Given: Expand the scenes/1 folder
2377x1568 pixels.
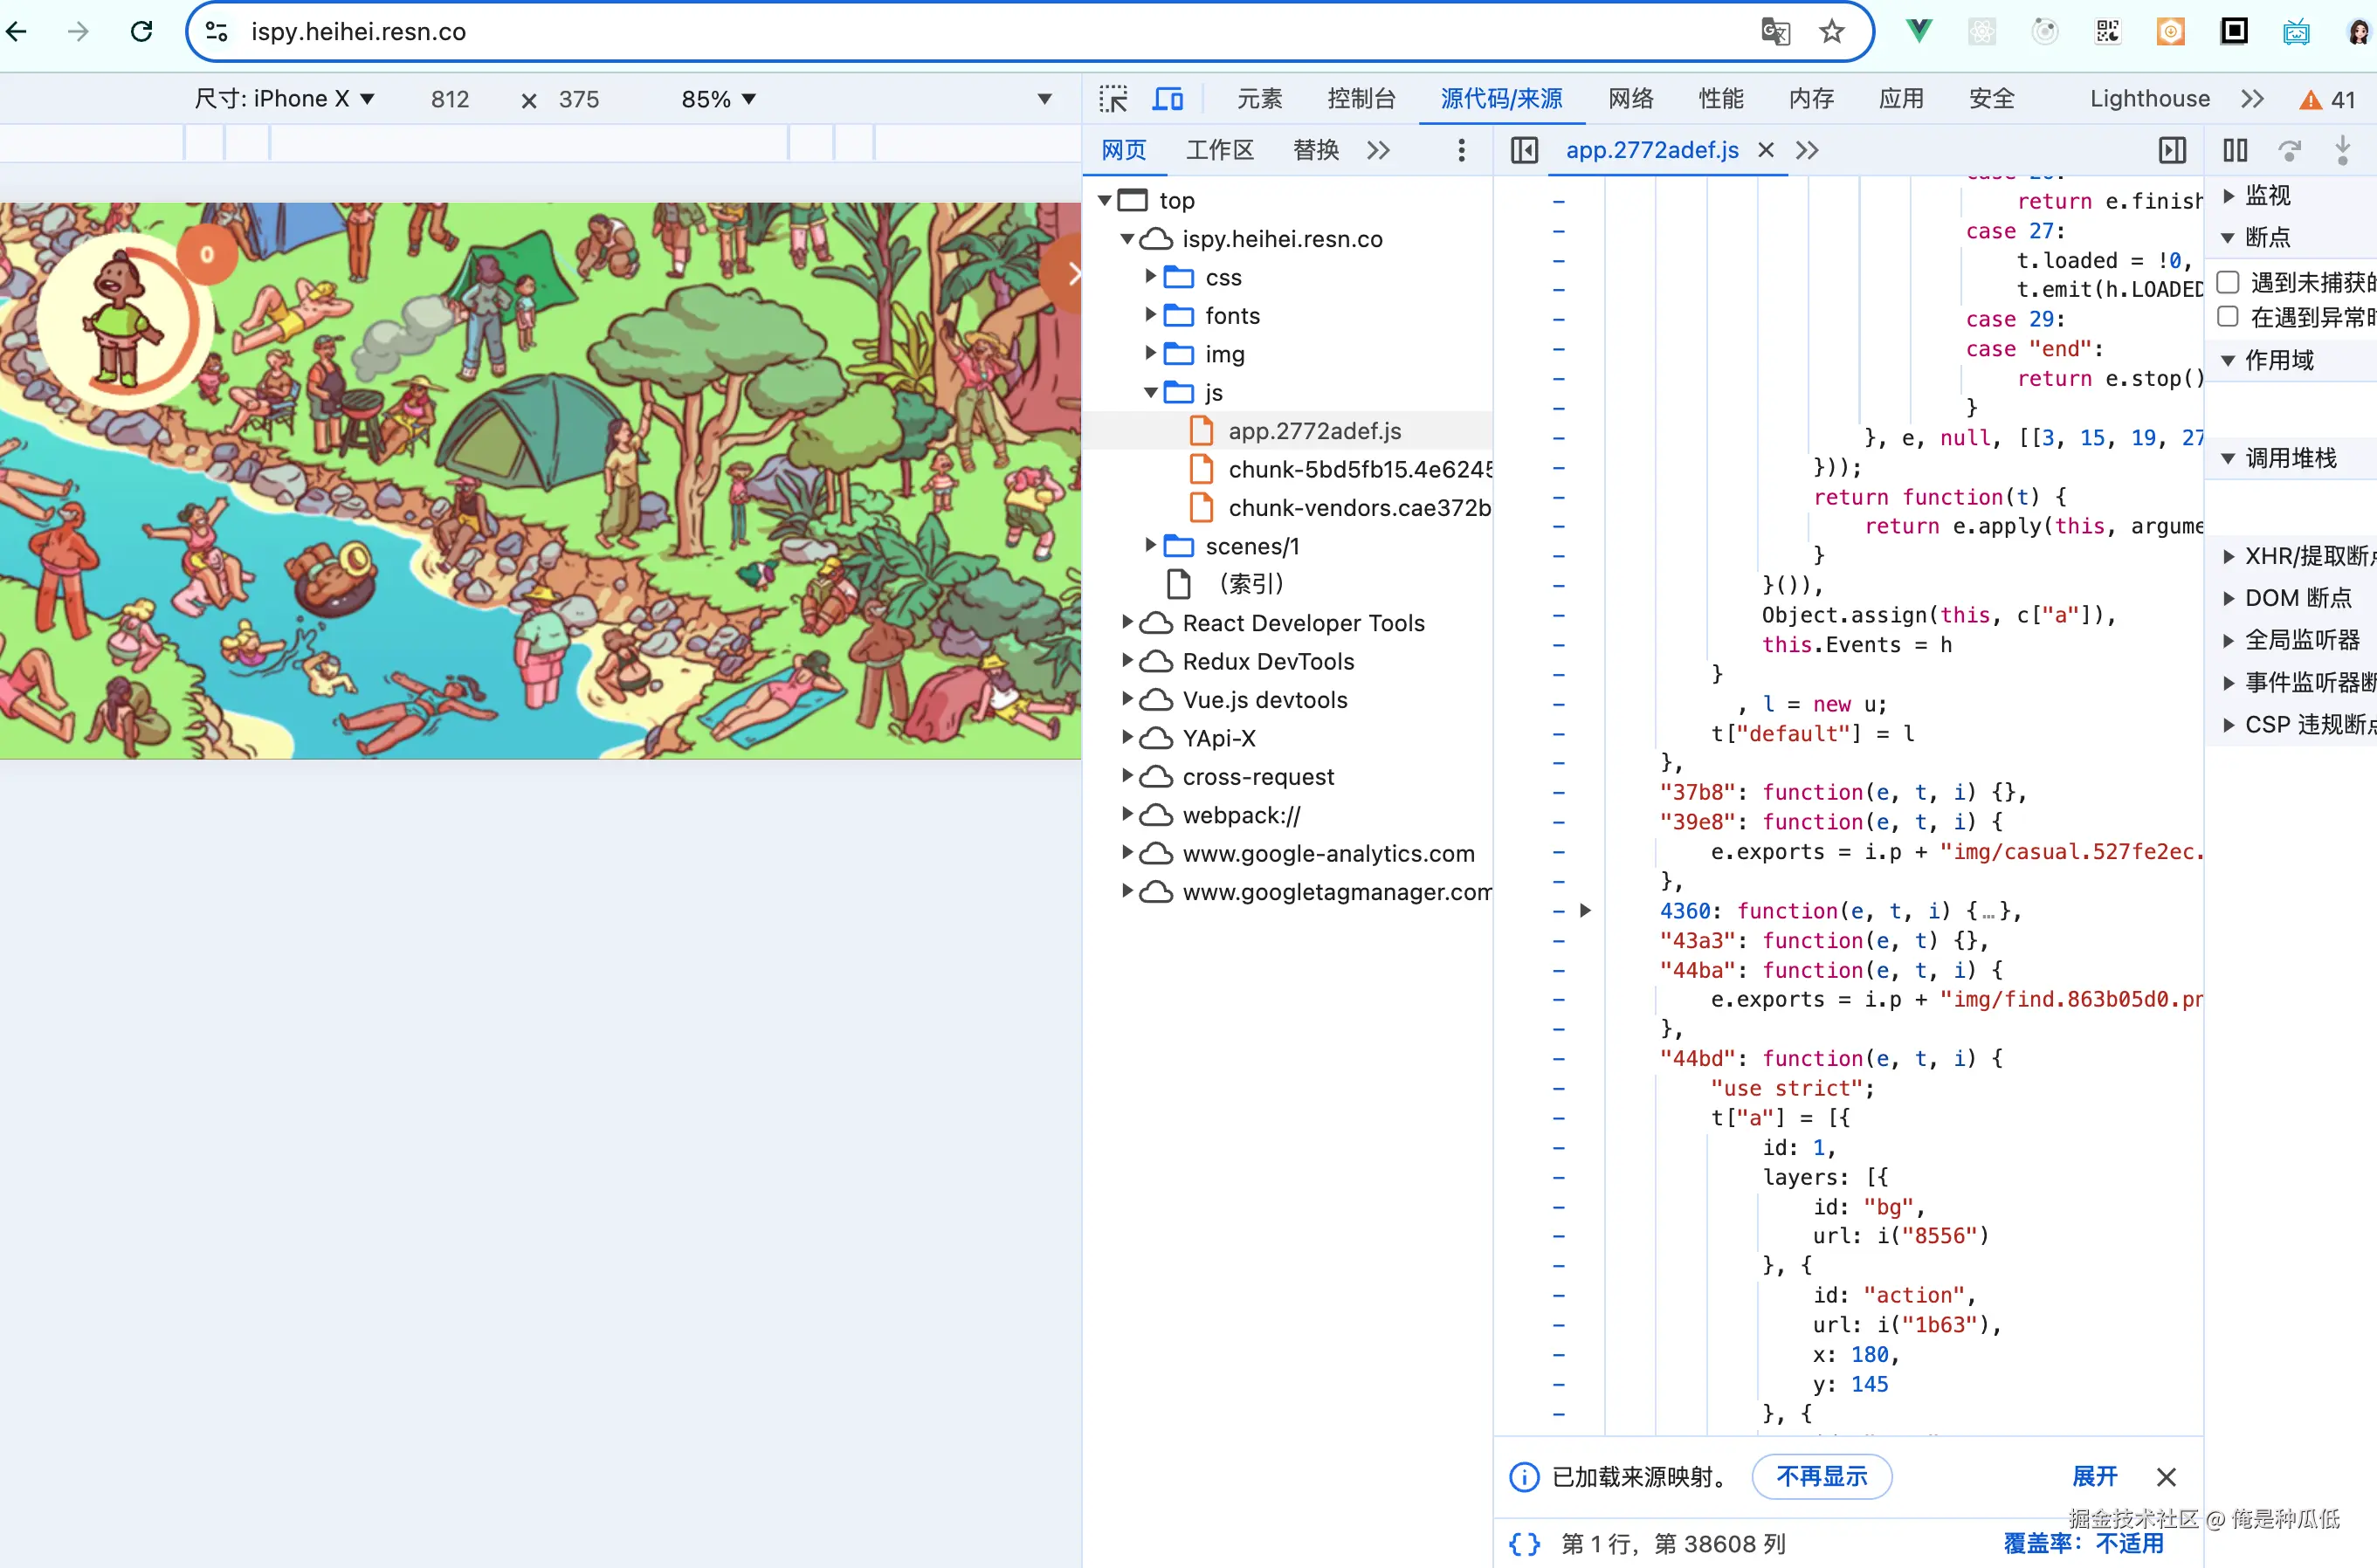Looking at the screenshot, I should (1150, 545).
